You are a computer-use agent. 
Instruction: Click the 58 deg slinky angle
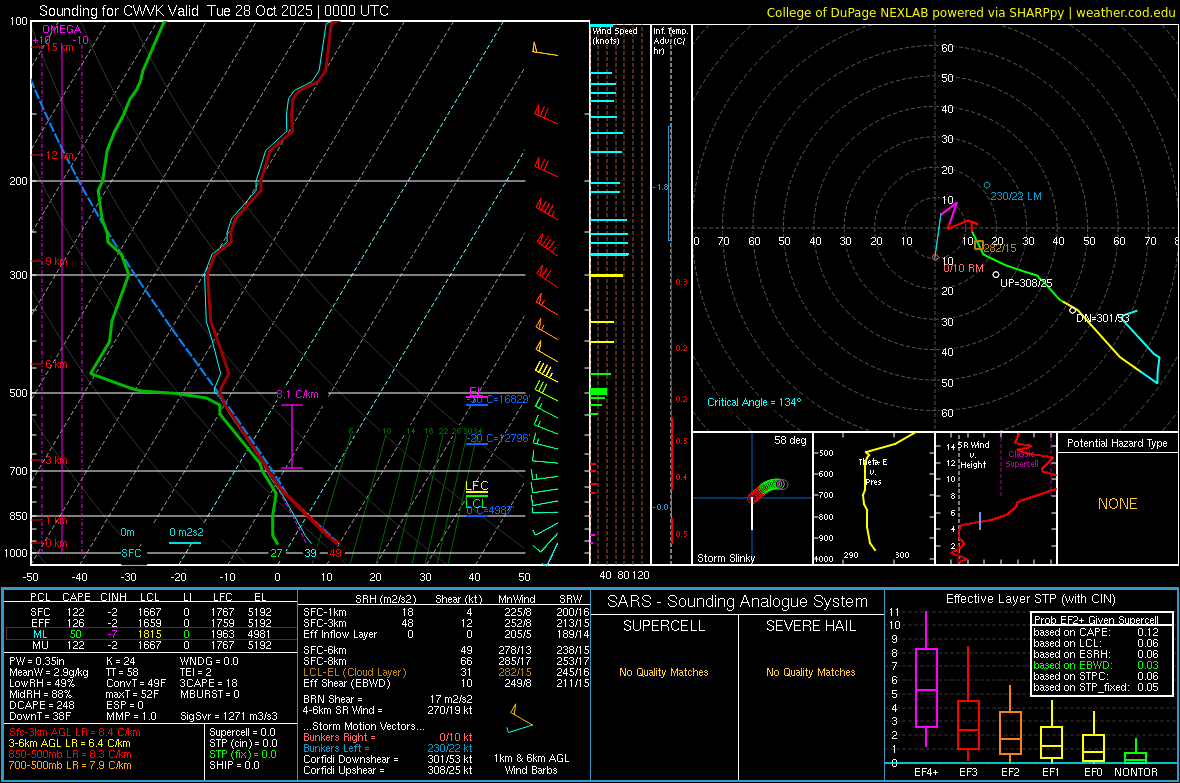(790, 440)
